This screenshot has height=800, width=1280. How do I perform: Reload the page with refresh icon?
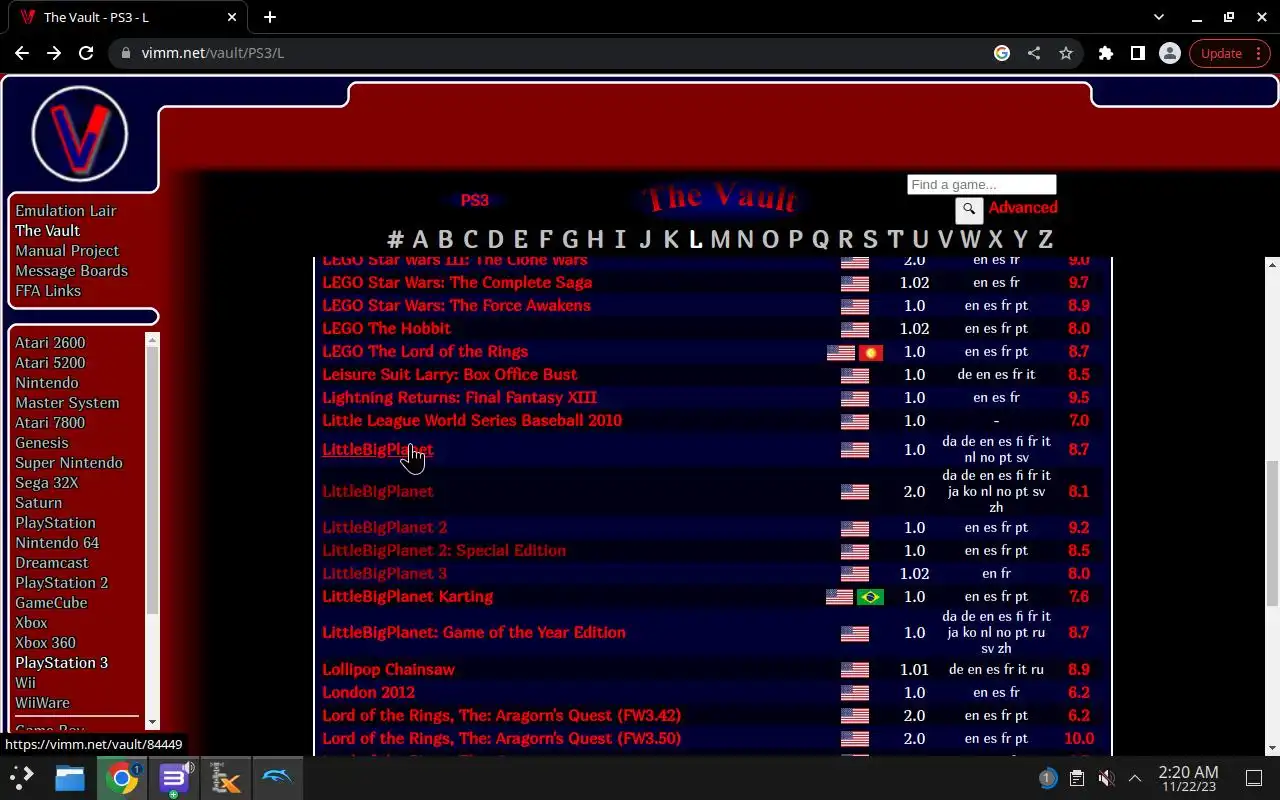pyautogui.click(x=86, y=53)
